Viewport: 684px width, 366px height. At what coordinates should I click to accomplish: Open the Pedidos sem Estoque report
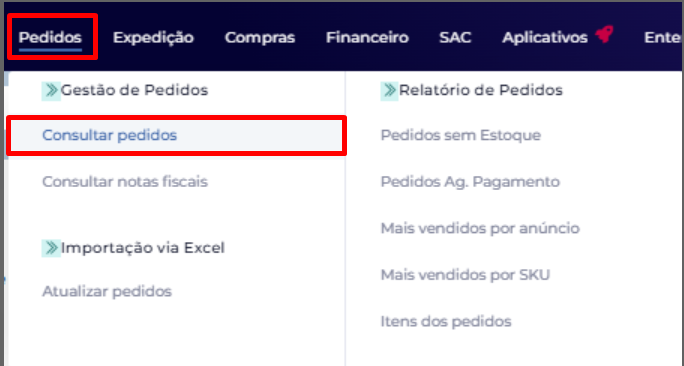tap(461, 135)
